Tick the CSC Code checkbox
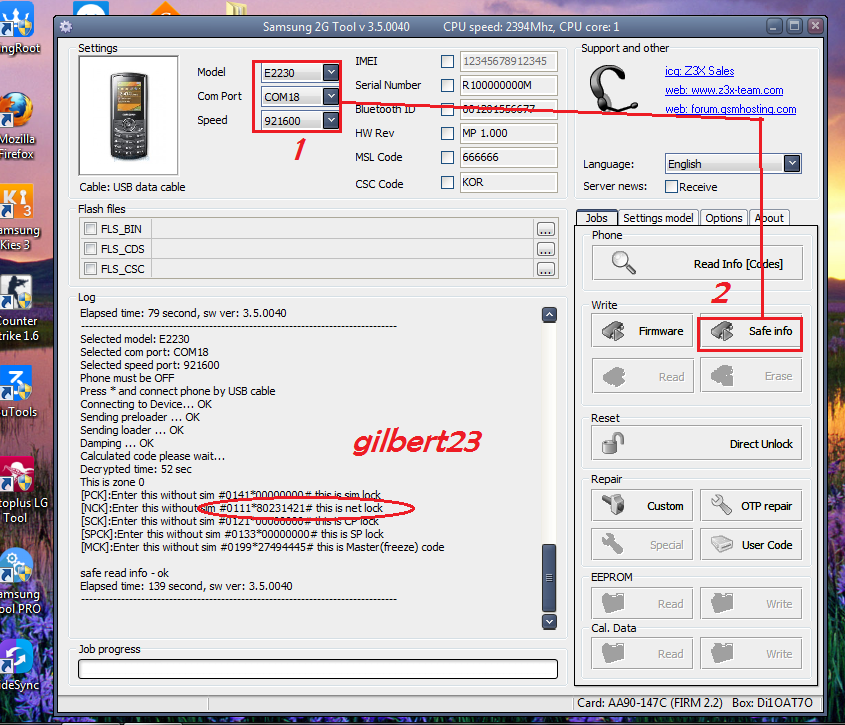 (x=447, y=182)
